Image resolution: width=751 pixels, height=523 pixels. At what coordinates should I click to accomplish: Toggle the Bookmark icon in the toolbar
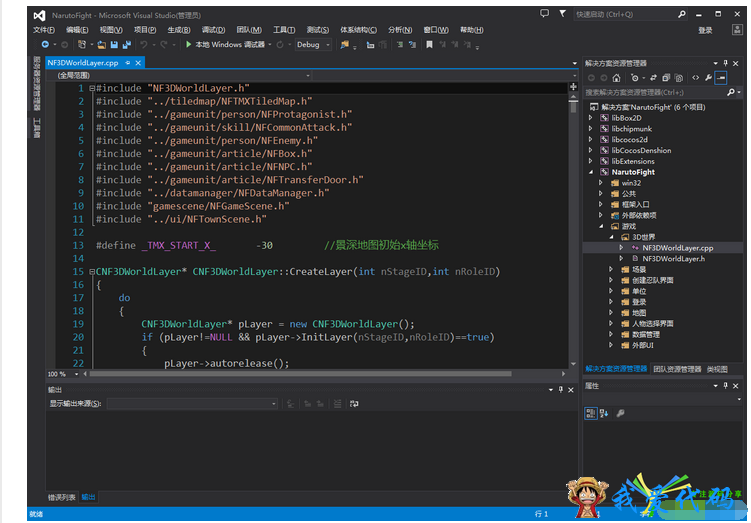[x=429, y=45]
